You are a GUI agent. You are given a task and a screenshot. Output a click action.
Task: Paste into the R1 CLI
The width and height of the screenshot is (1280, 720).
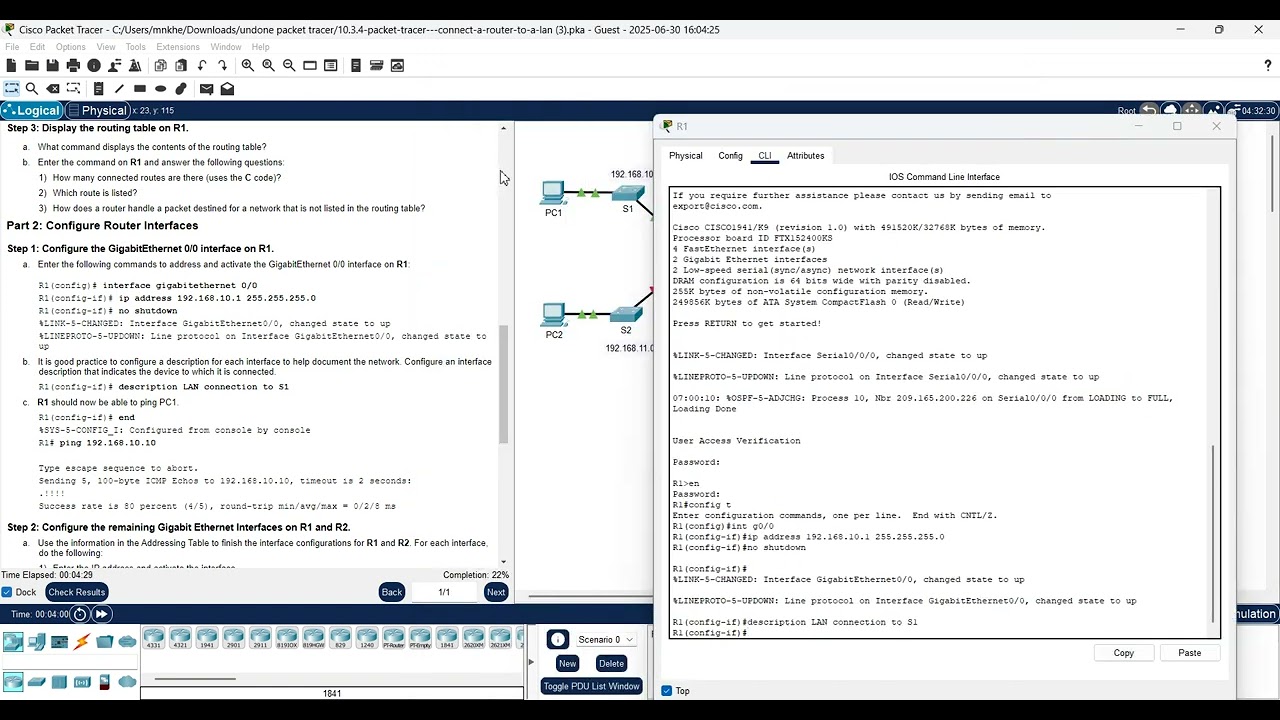tap(1190, 653)
